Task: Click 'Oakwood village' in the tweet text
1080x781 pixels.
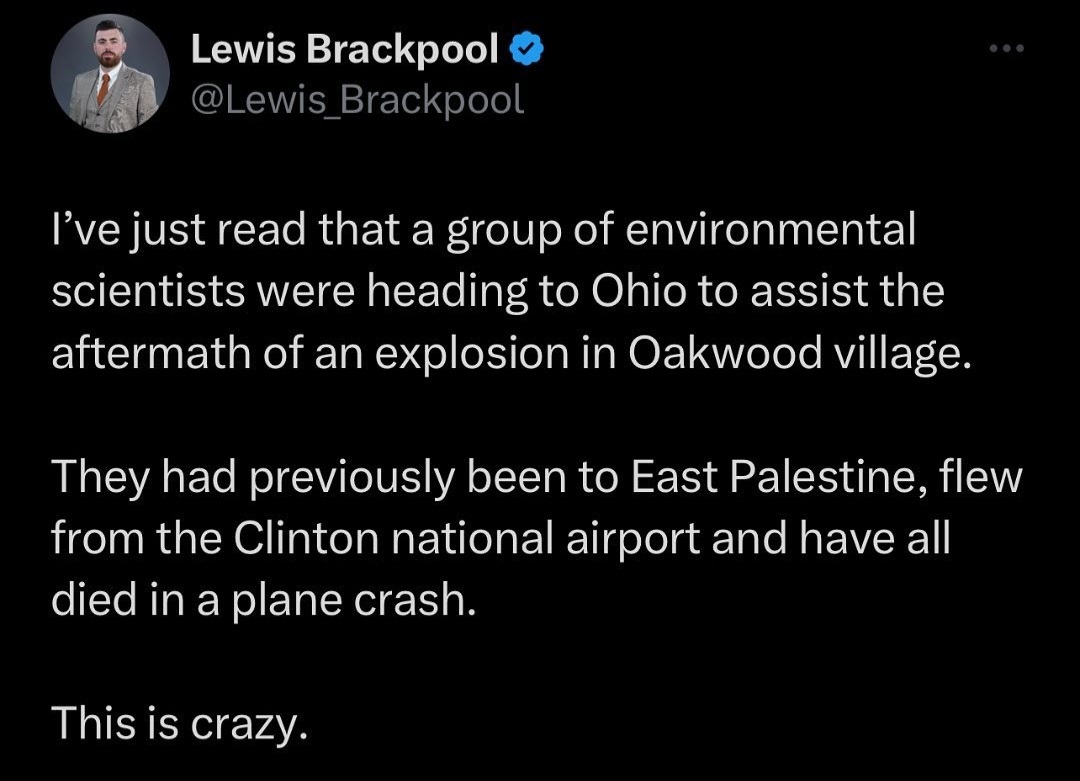Action: pyautogui.click(x=799, y=353)
